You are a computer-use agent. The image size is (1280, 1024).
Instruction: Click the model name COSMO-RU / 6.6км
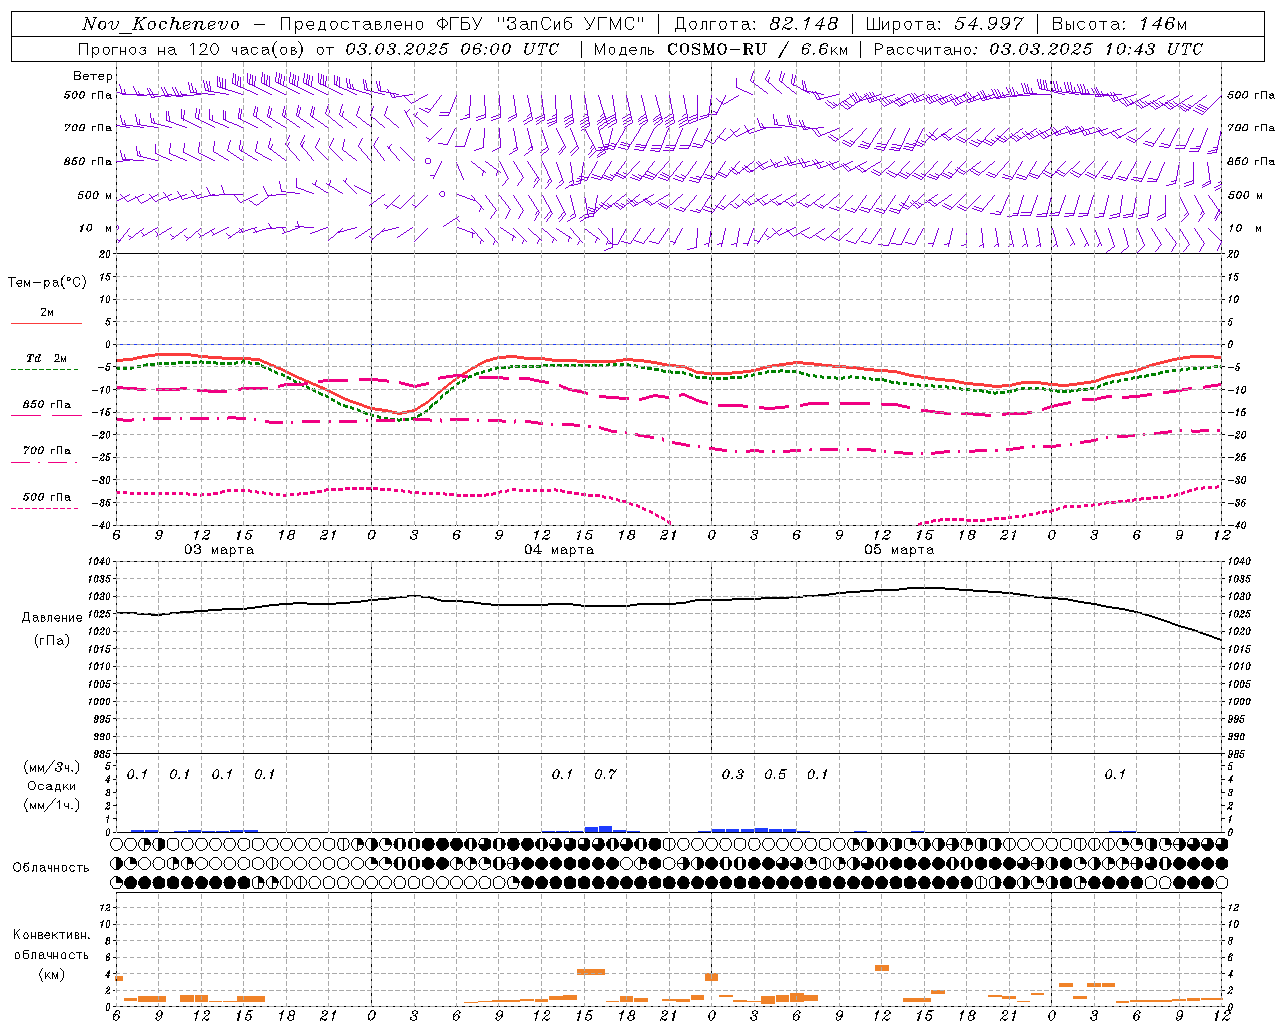point(757,49)
